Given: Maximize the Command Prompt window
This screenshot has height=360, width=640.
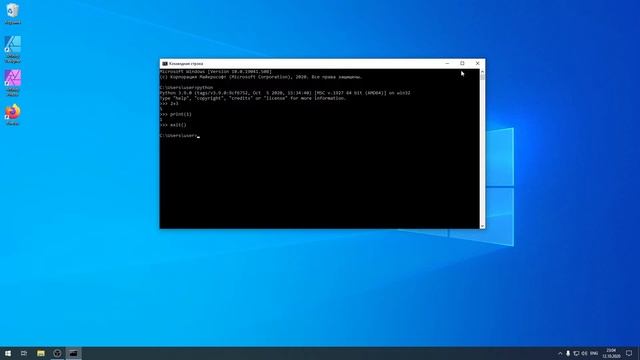Looking at the screenshot, I should (462, 64).
